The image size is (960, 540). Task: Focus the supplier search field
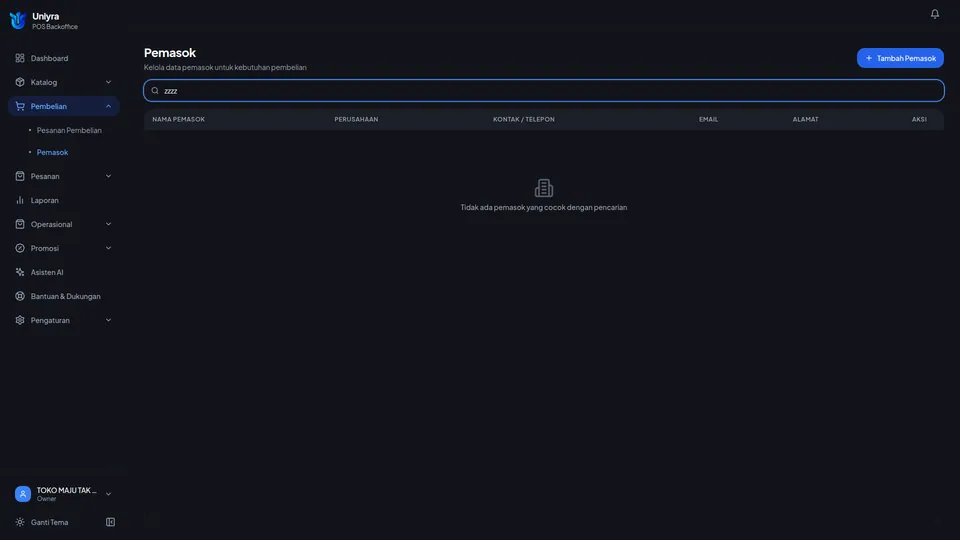click(x=544, y=91)
